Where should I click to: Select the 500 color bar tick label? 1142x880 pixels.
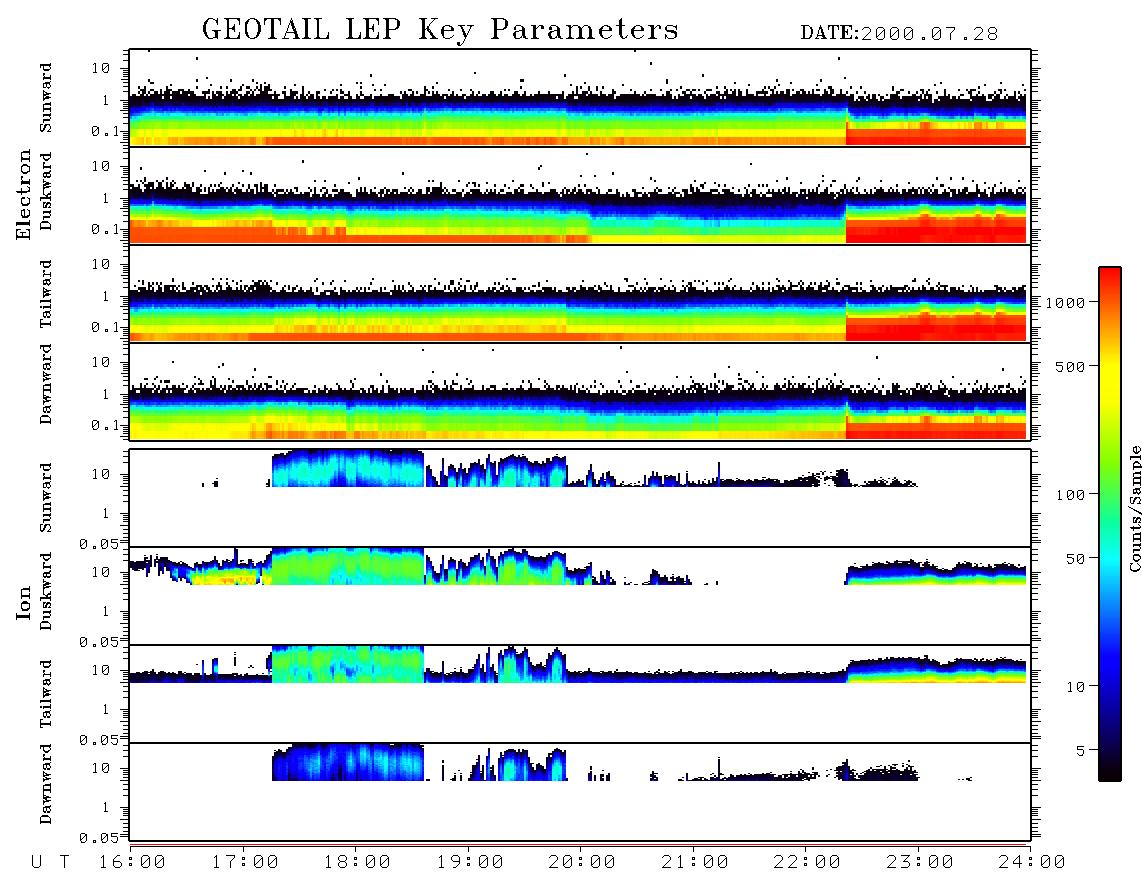tap(1071, 366)
